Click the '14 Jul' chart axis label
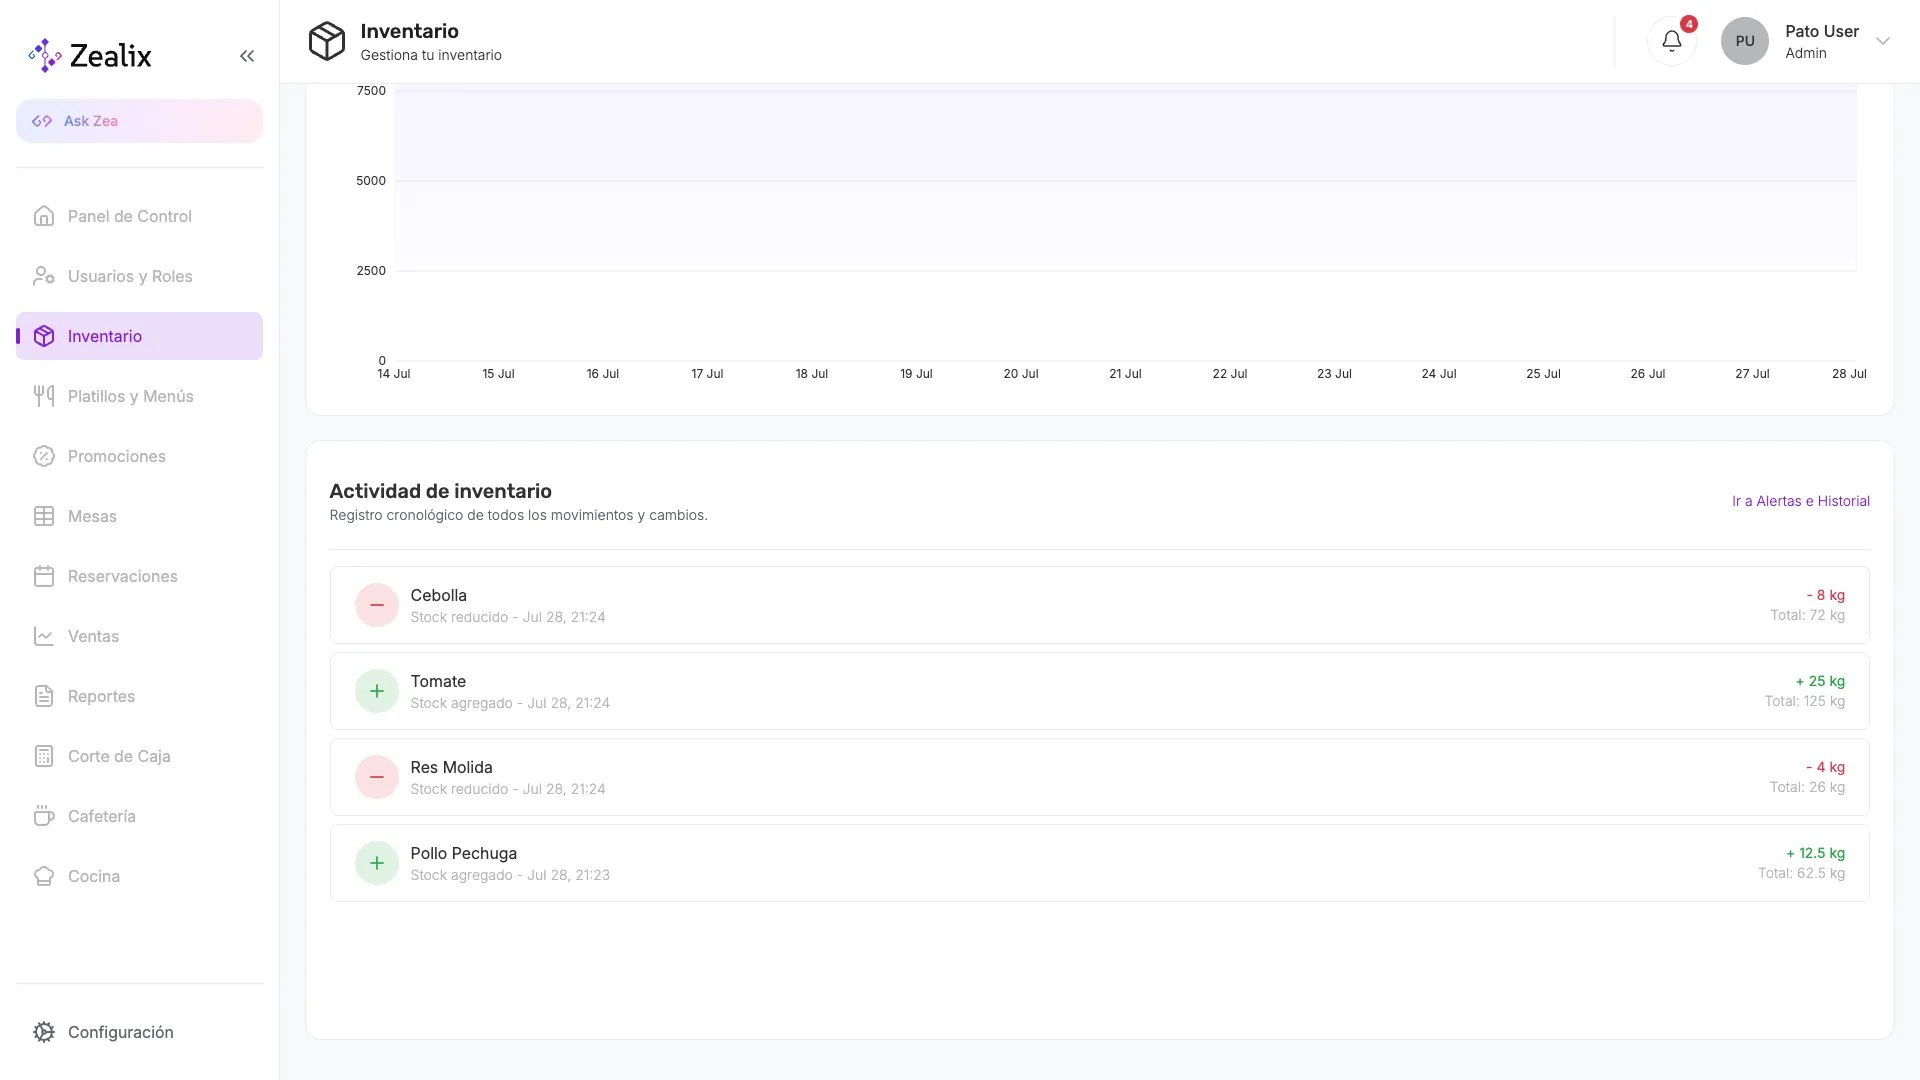 pos(394,374)
